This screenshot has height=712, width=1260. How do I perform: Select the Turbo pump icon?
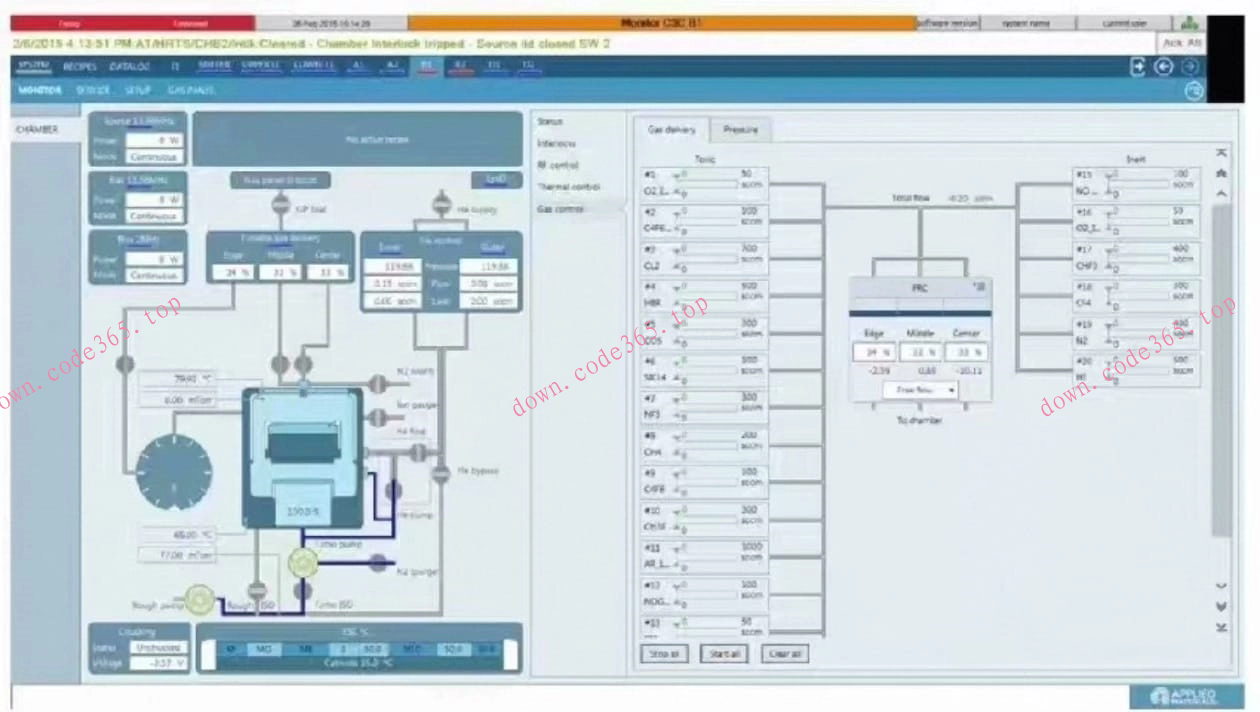303,563
